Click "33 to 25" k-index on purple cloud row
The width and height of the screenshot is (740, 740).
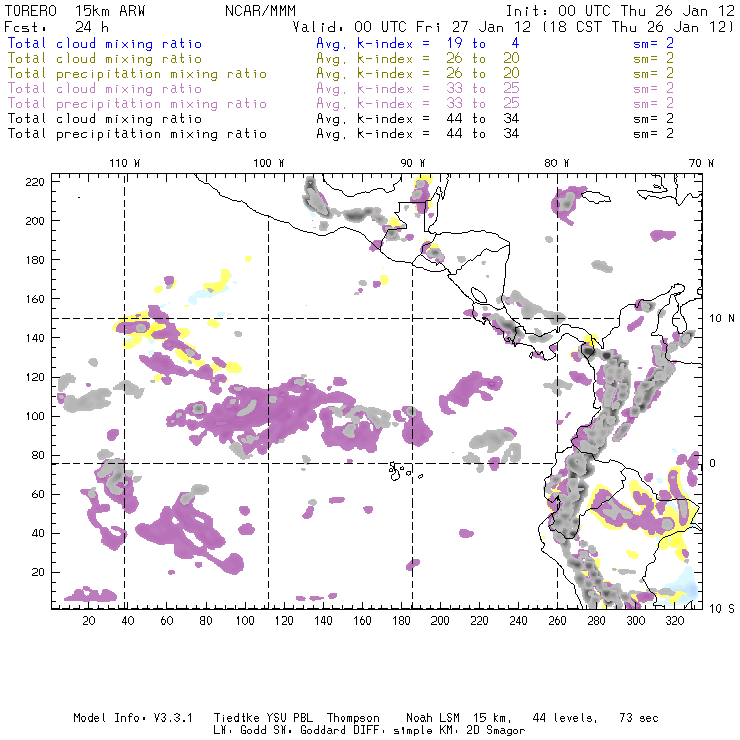click(483, 89)
